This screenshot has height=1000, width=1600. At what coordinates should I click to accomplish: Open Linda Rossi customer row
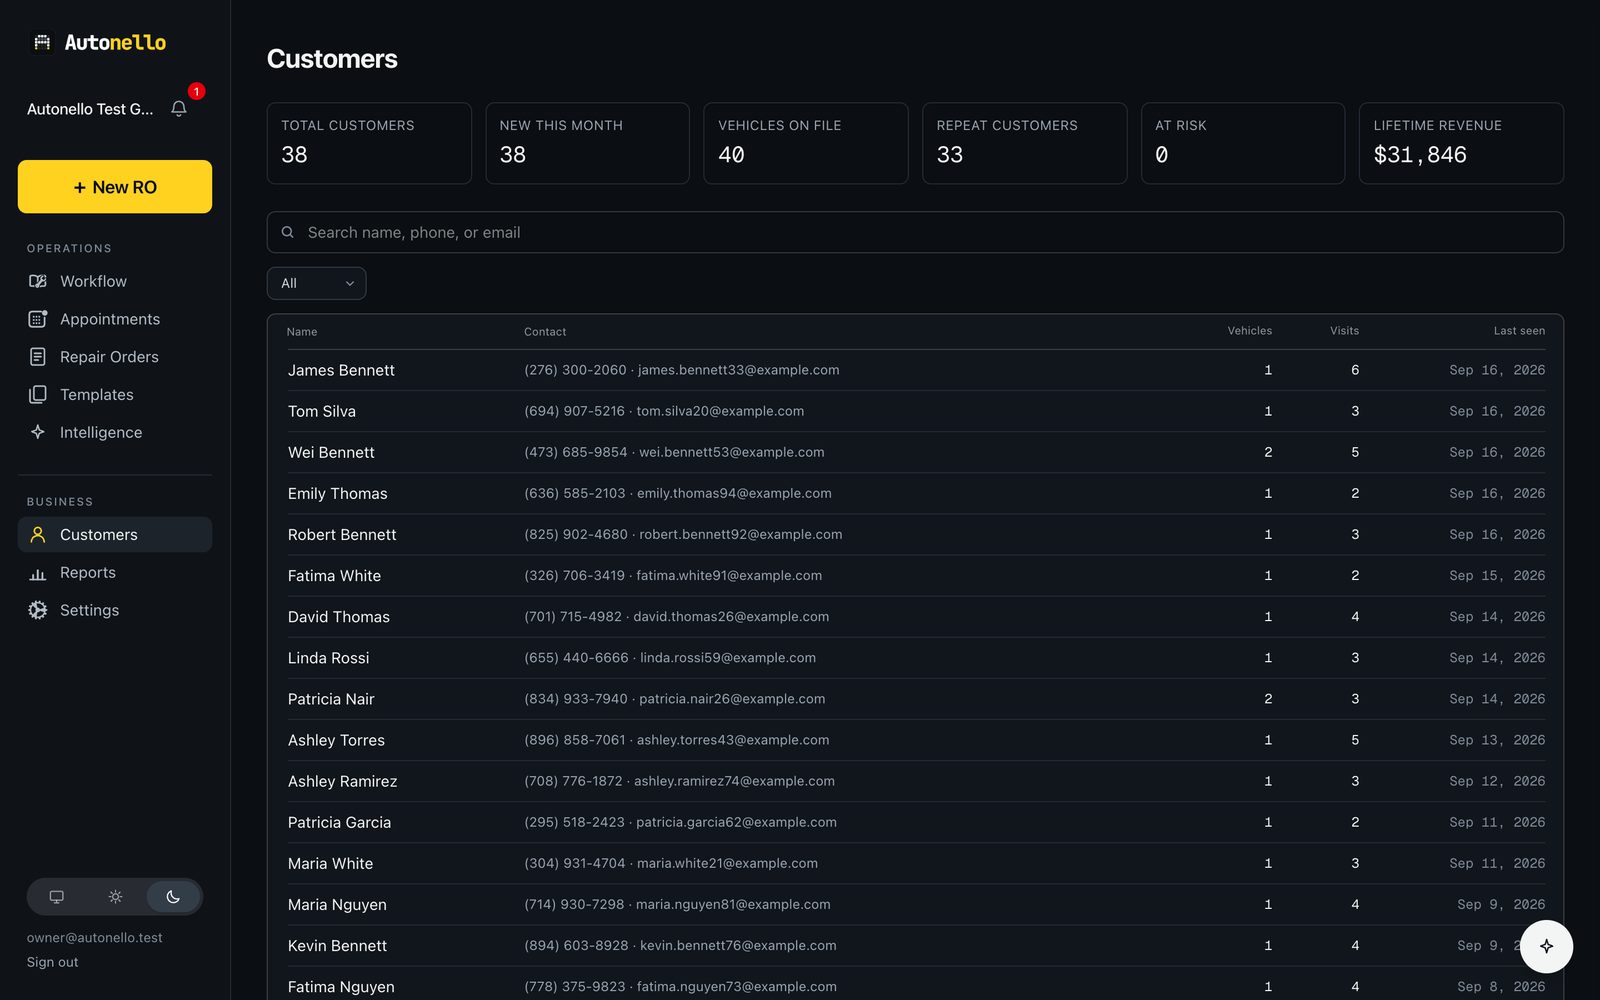click(x=915, y=658)
